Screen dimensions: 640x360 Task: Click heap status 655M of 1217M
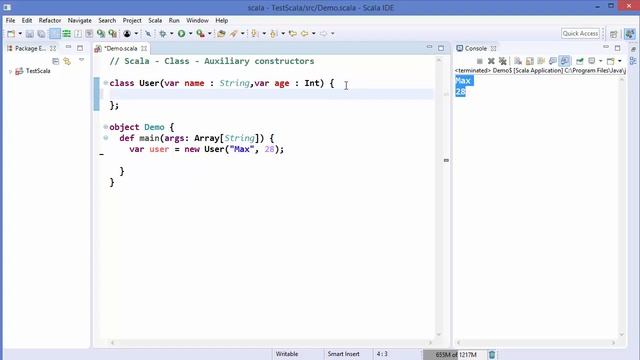pos(455,355)
